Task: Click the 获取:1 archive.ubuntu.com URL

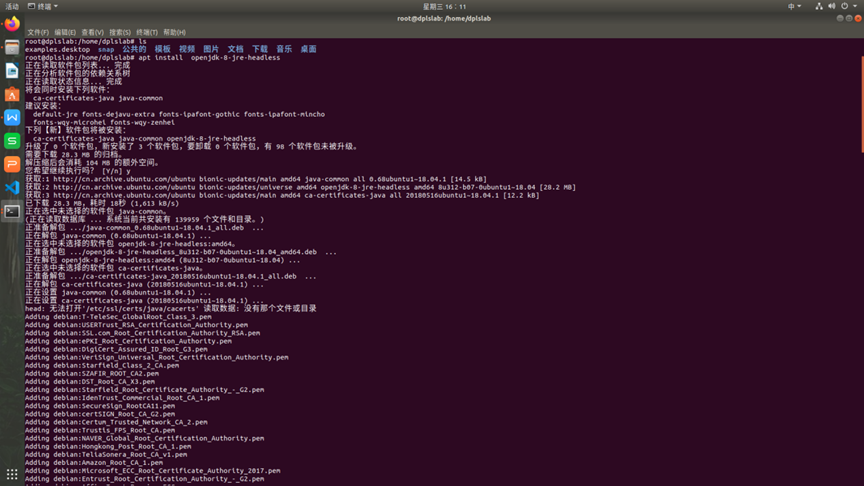Action: pos(125,179)
